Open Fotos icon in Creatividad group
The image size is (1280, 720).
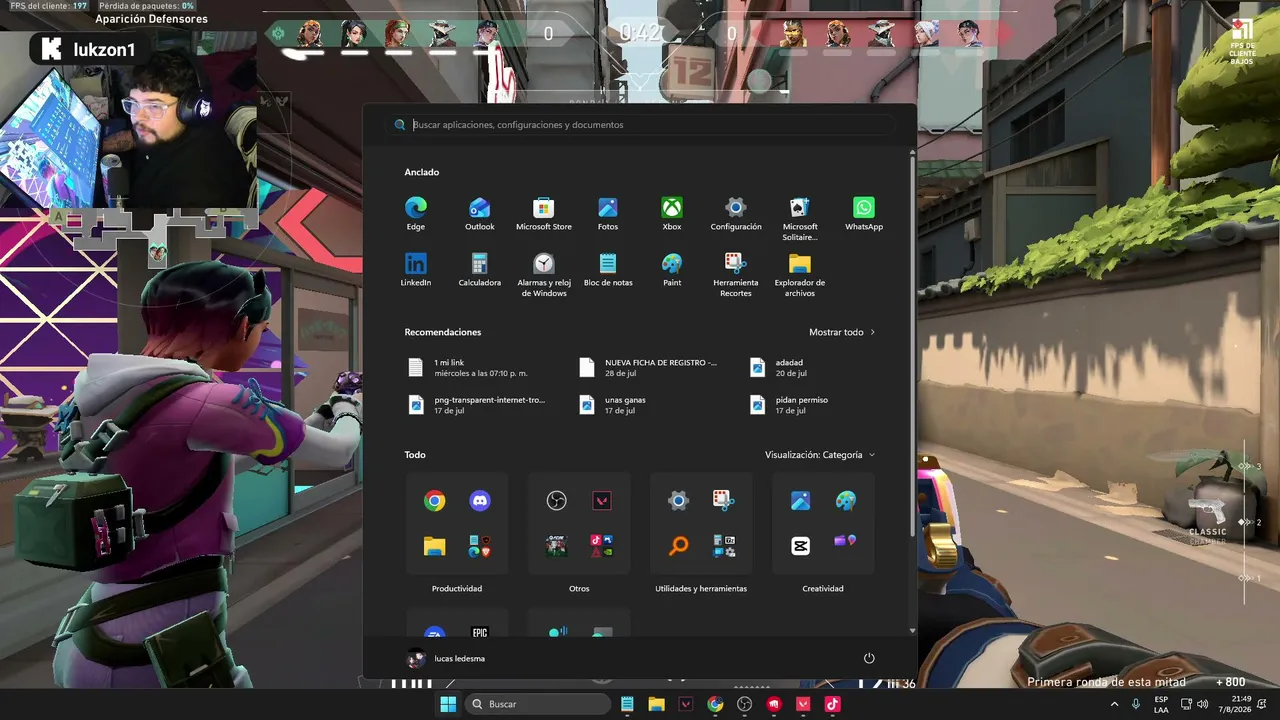[x=800, y=501]
